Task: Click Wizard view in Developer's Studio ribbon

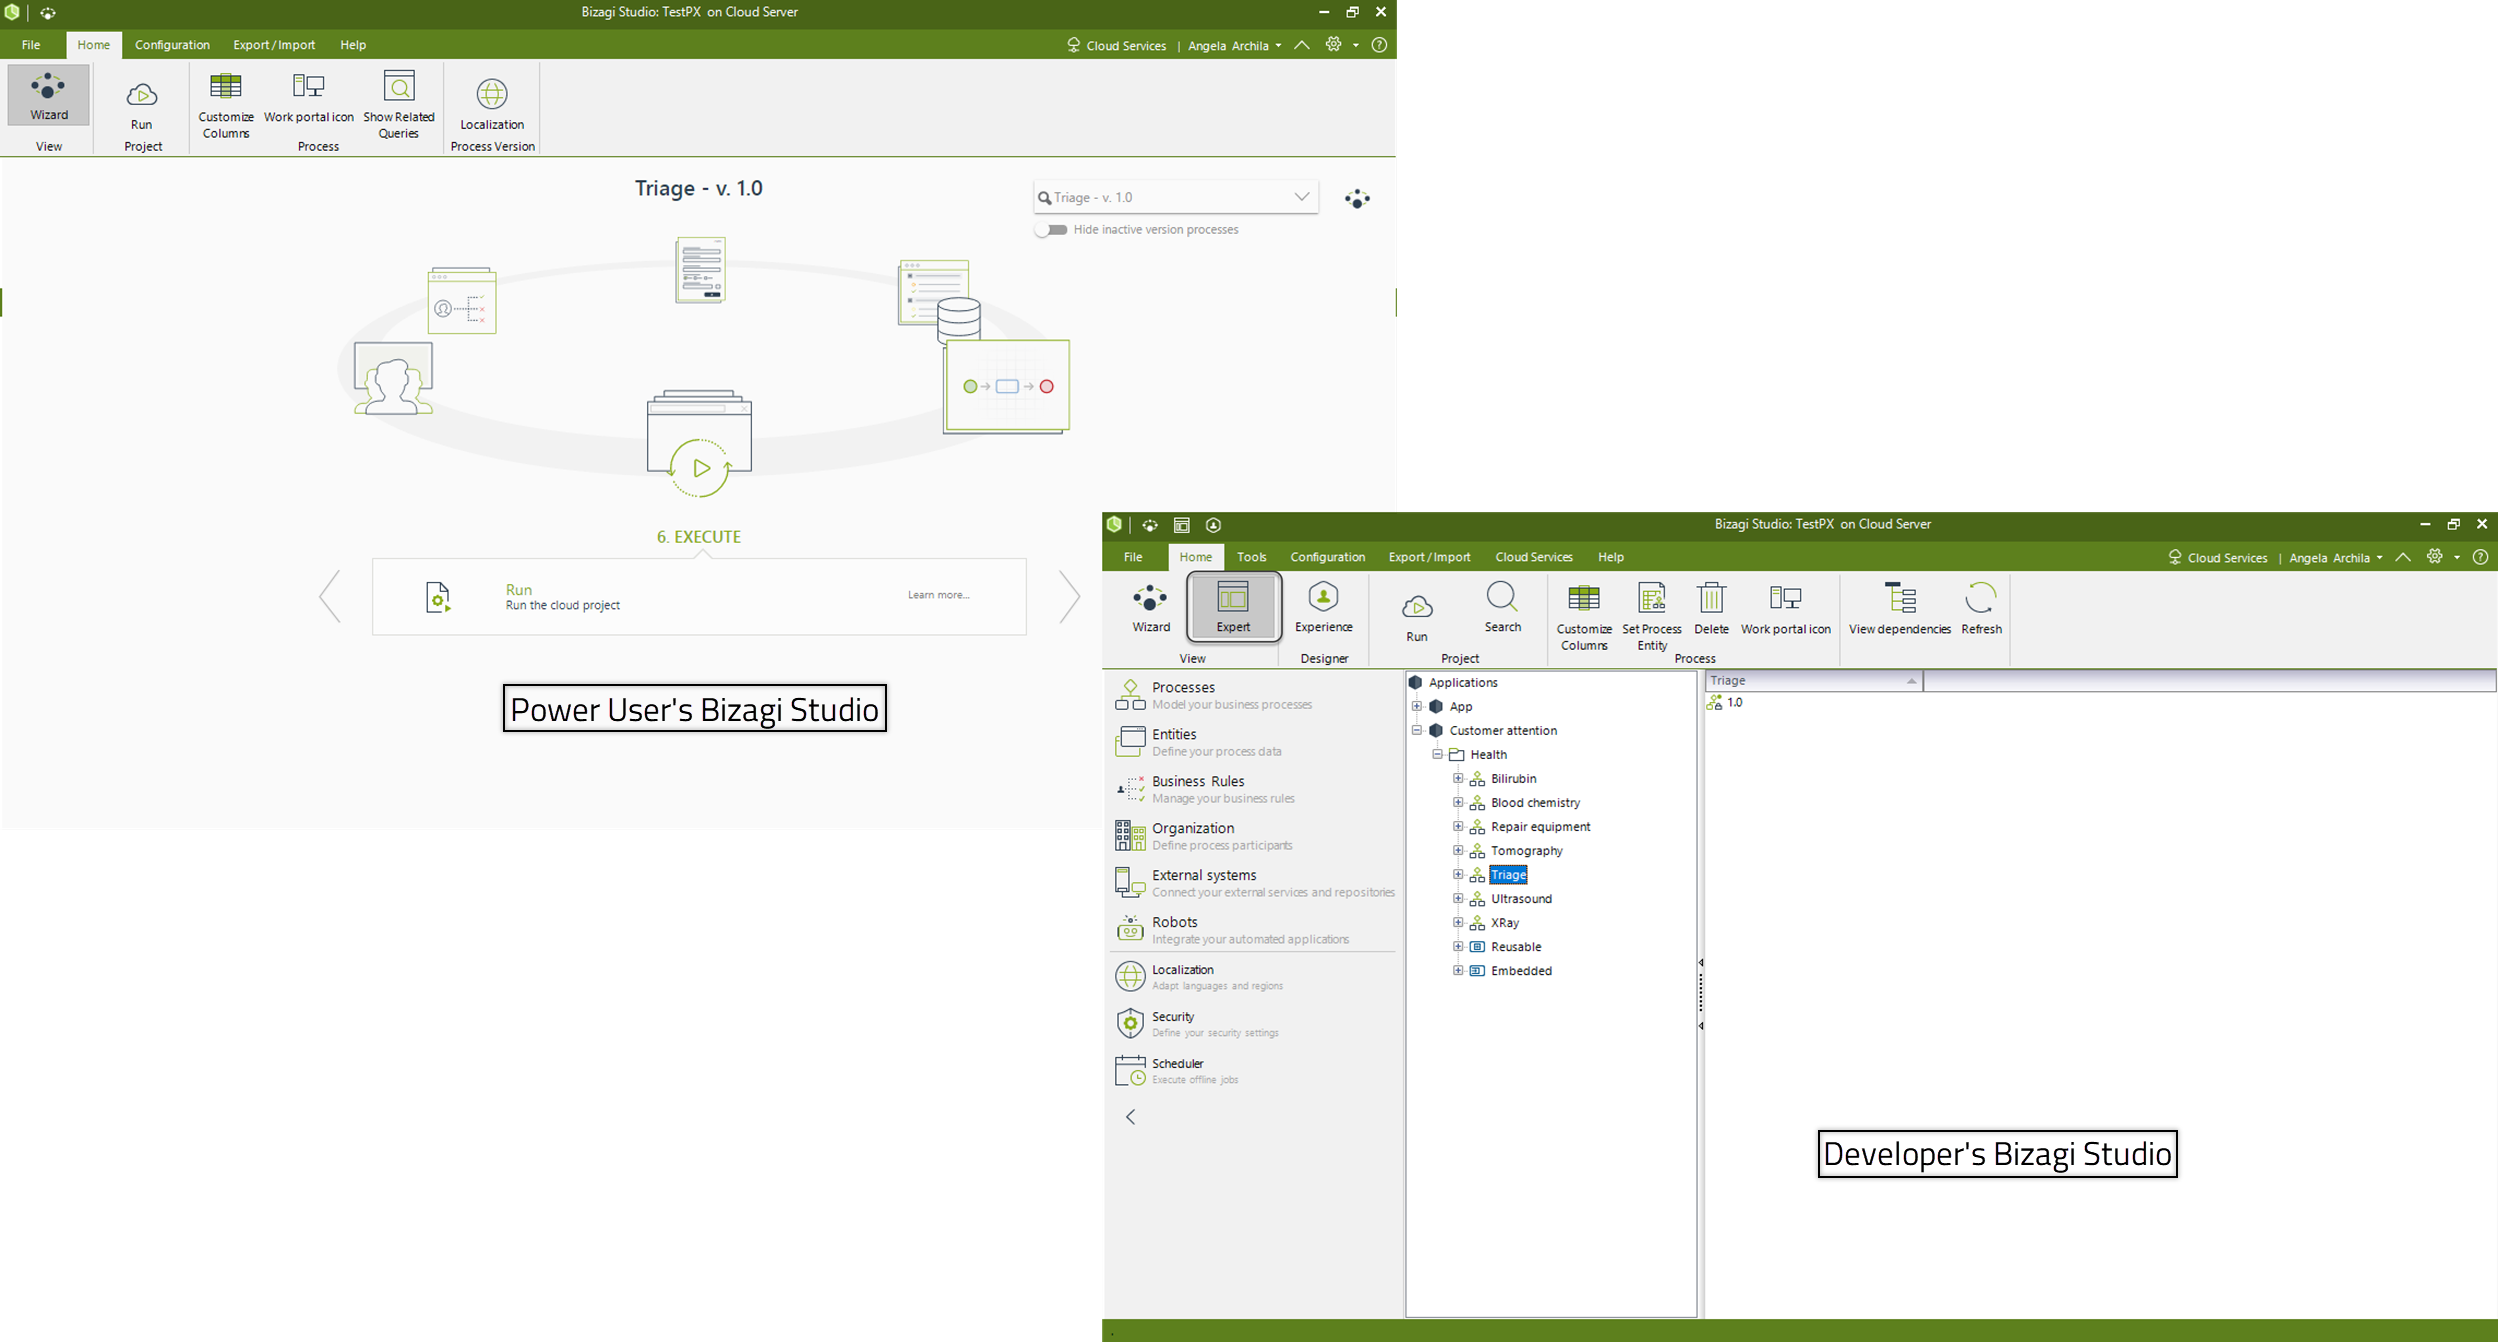Action: pyautogui.click(x=1151, y=607)
